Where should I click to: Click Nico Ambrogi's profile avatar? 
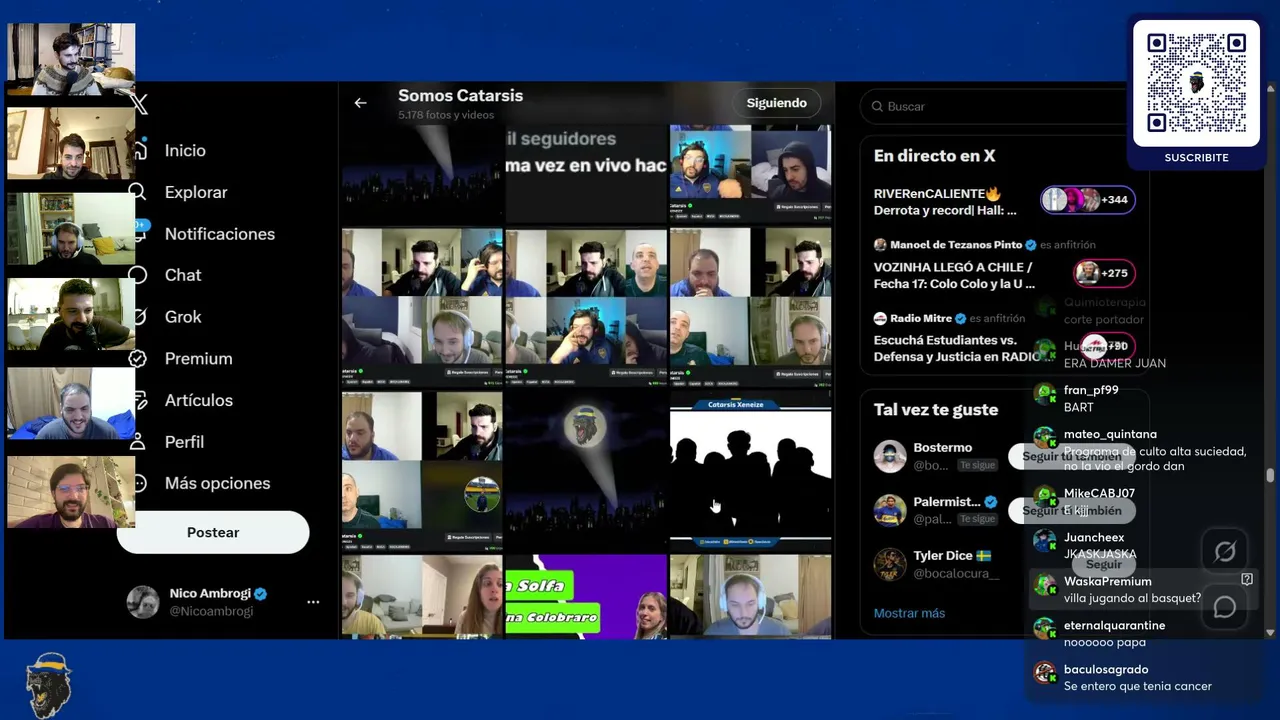(x=143, y=602)
